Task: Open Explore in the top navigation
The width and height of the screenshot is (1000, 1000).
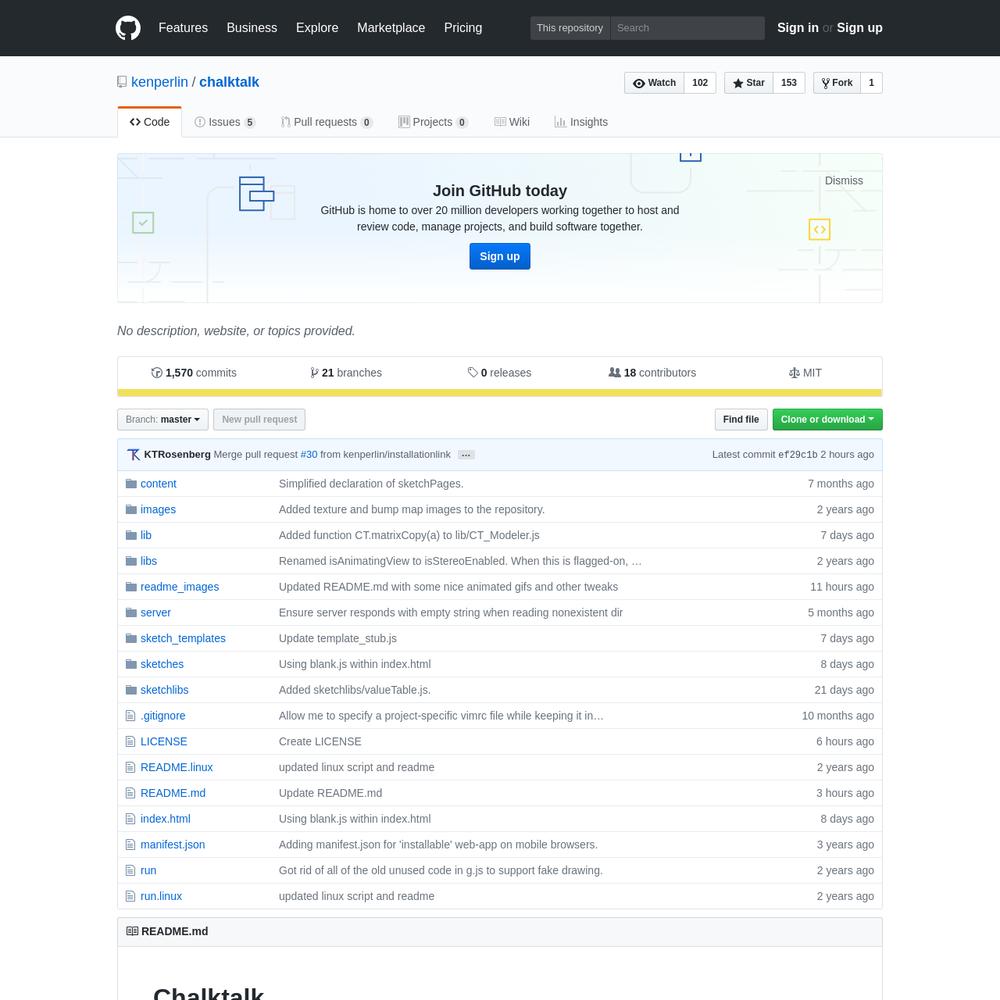Action: 317,28
